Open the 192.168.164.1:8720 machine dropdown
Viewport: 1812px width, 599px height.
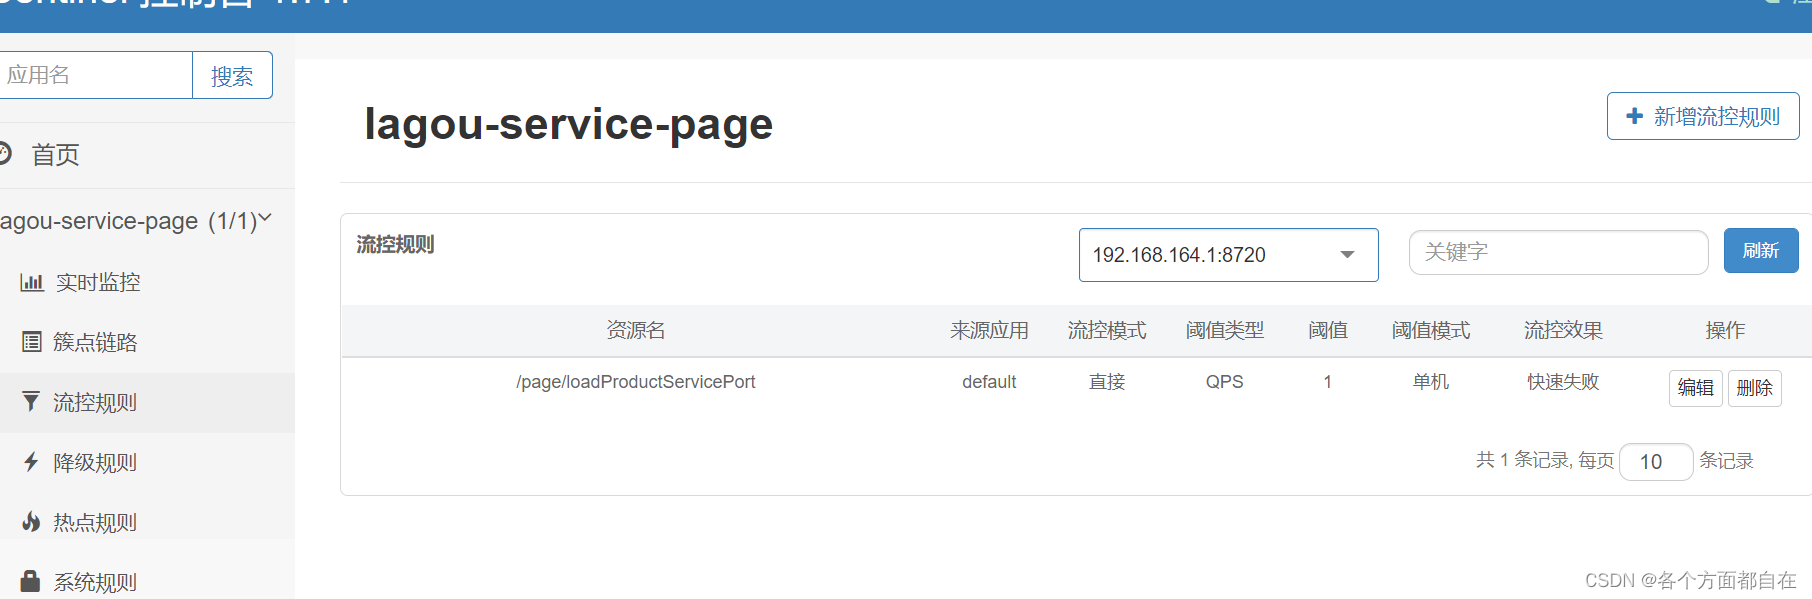pos(1228,255)
